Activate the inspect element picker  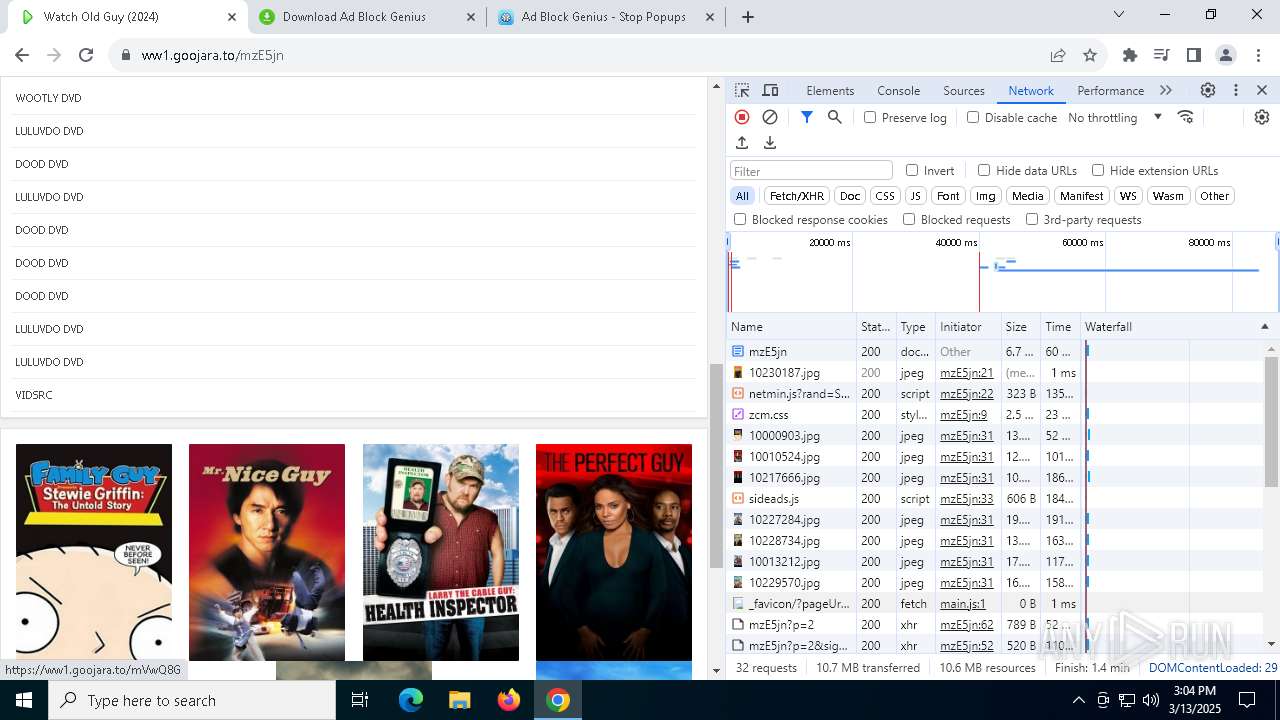742,90
